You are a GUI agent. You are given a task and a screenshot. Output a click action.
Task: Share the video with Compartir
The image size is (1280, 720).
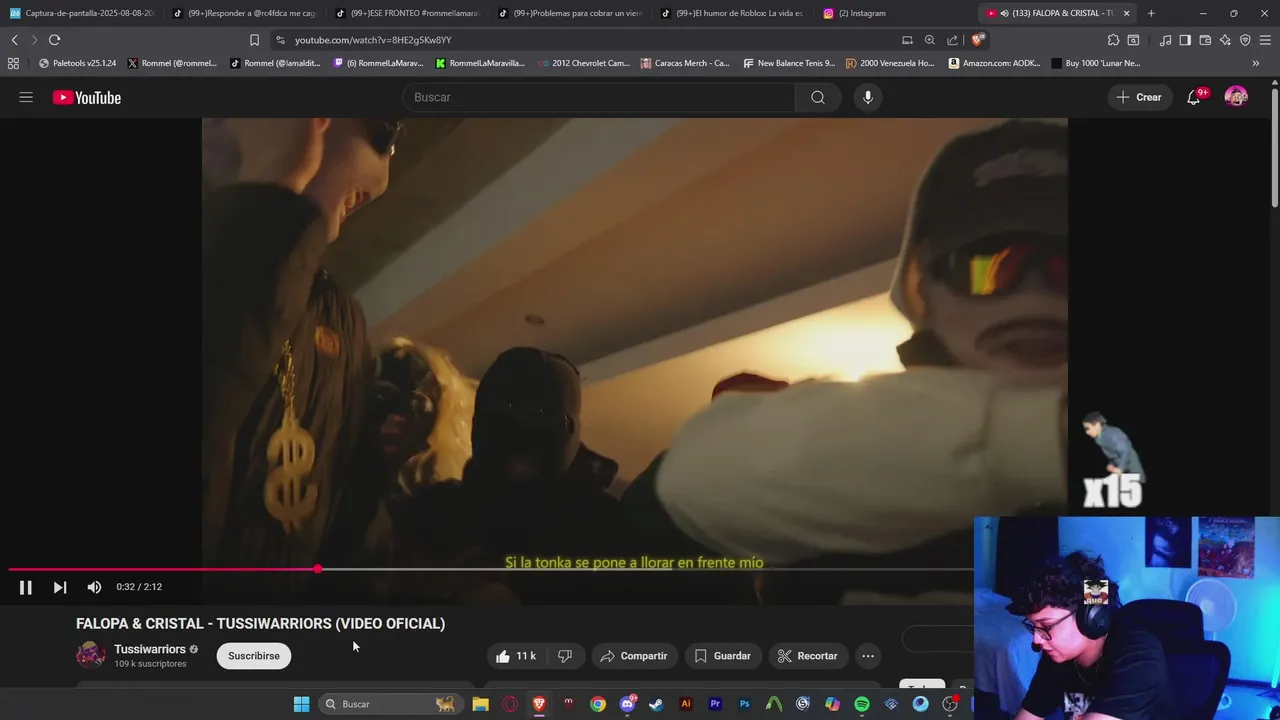tap(634, 656)
